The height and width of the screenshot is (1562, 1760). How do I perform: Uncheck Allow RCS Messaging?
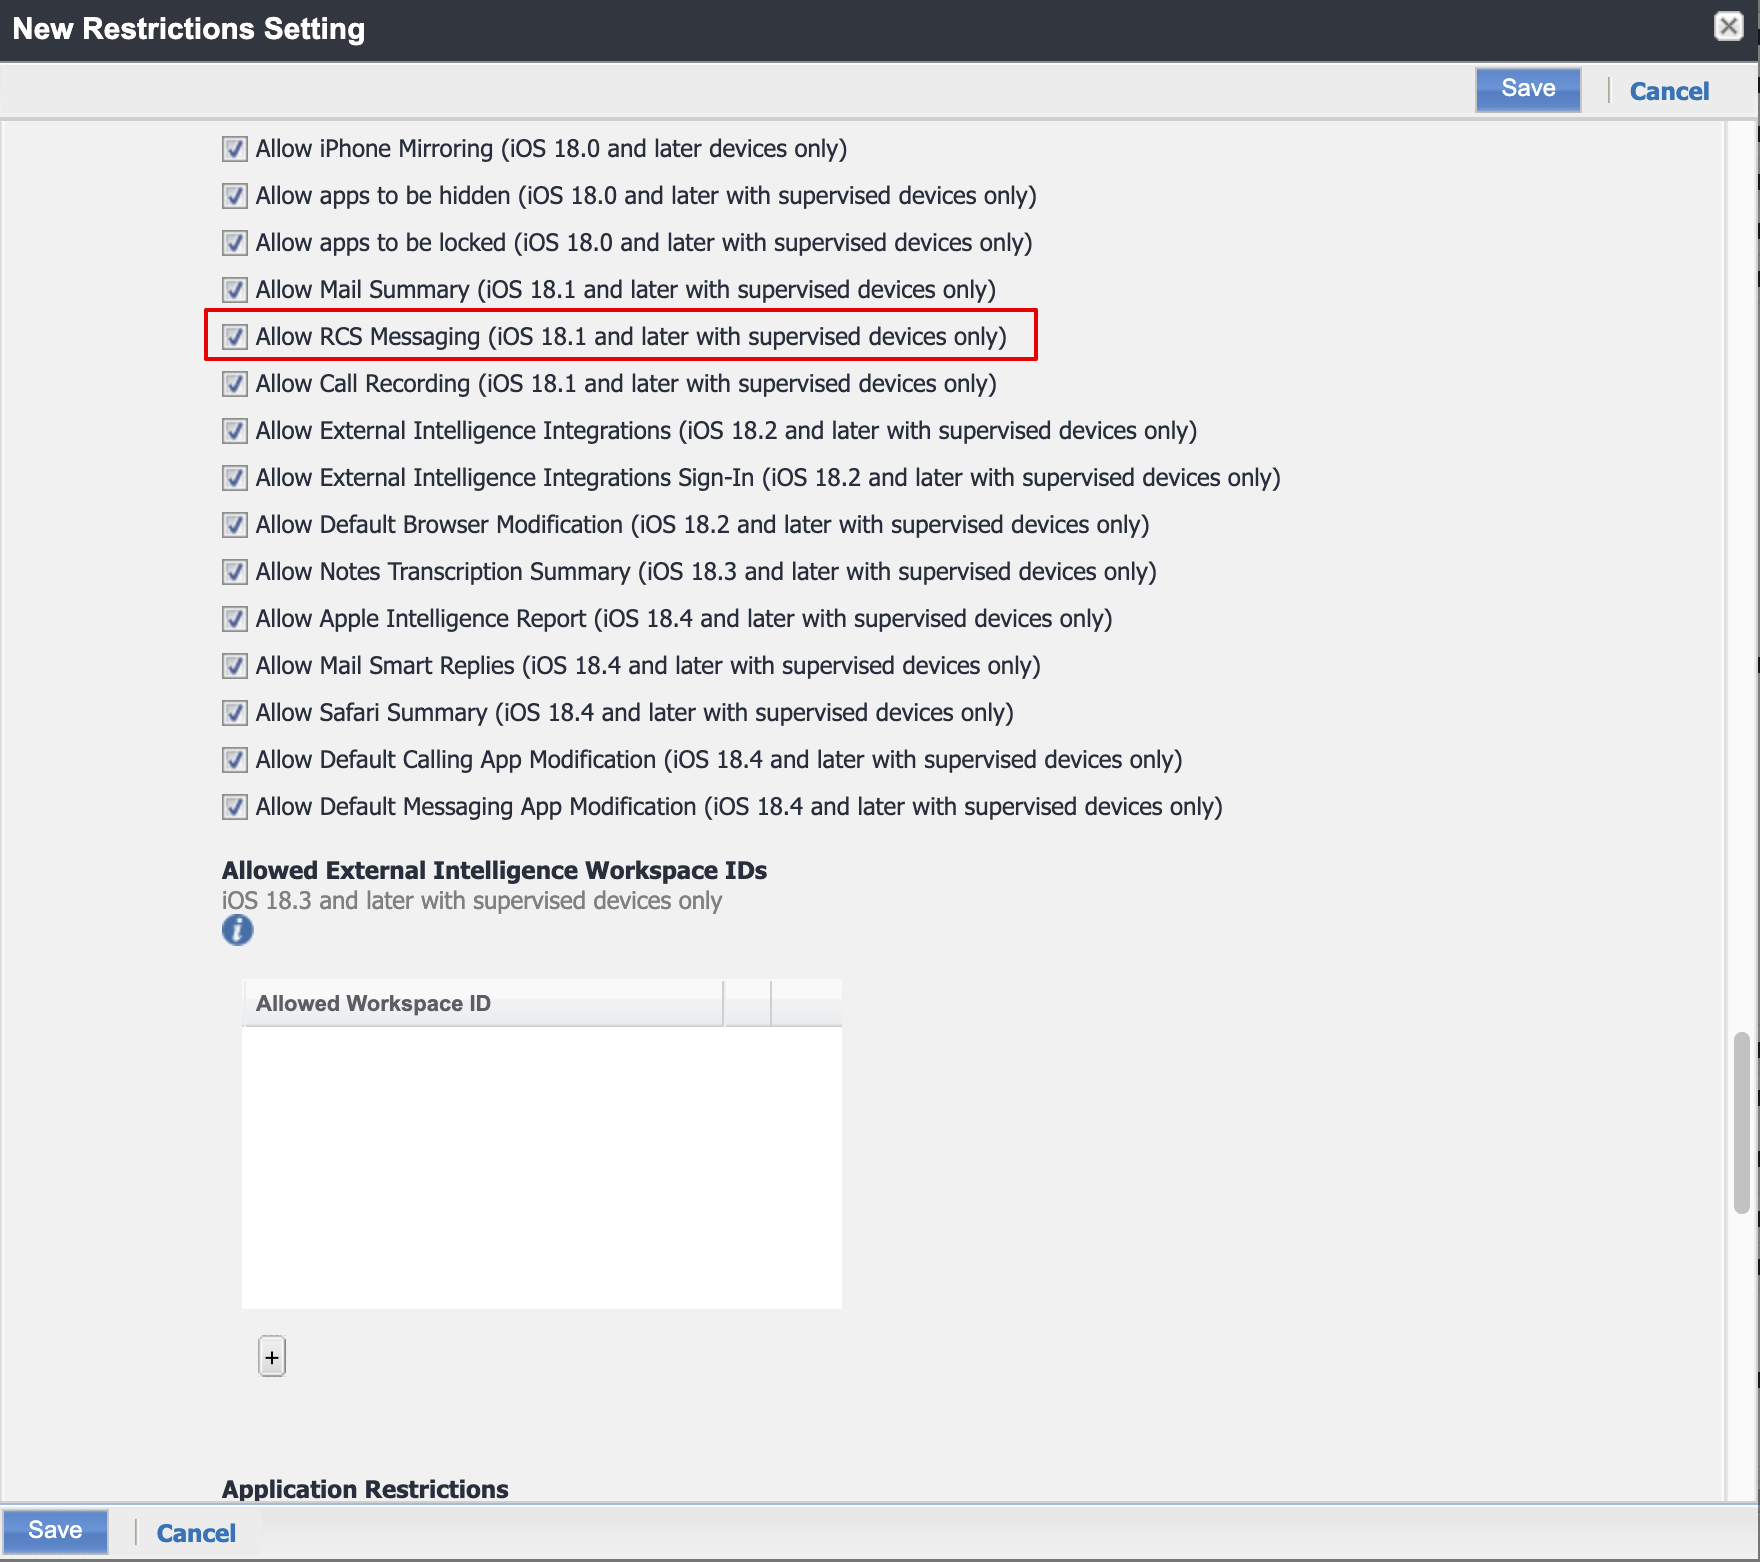[x=234, y=337]
